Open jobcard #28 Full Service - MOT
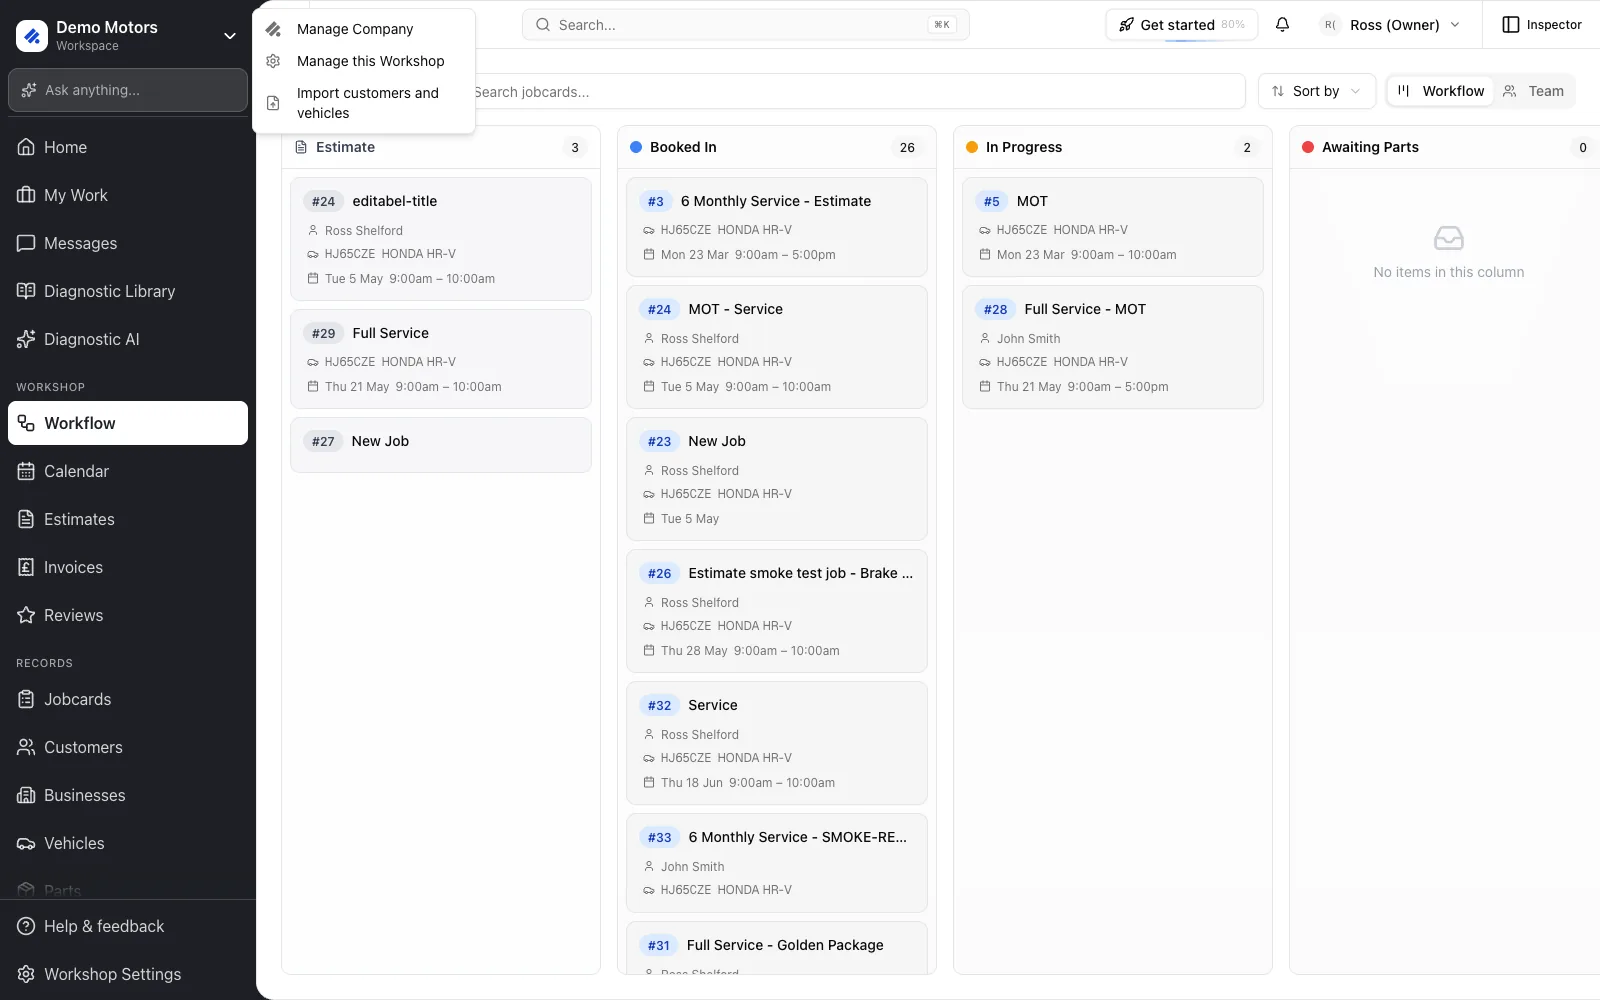Image resolution: width=1600 pixels, height=1000 pixels. (1113, 347)
